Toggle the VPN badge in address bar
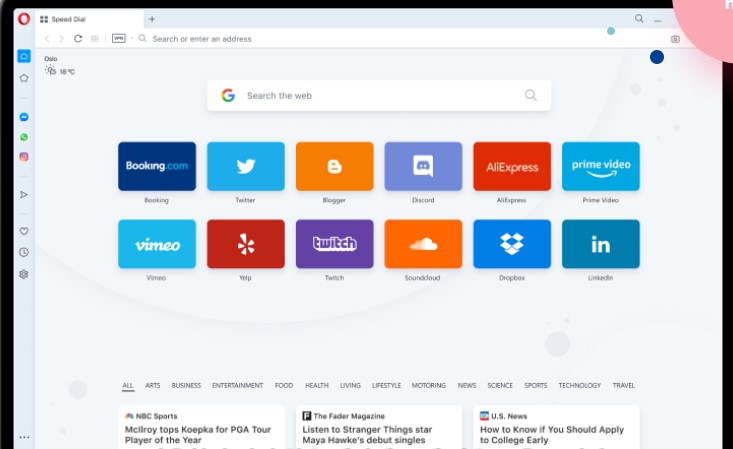 119,39
